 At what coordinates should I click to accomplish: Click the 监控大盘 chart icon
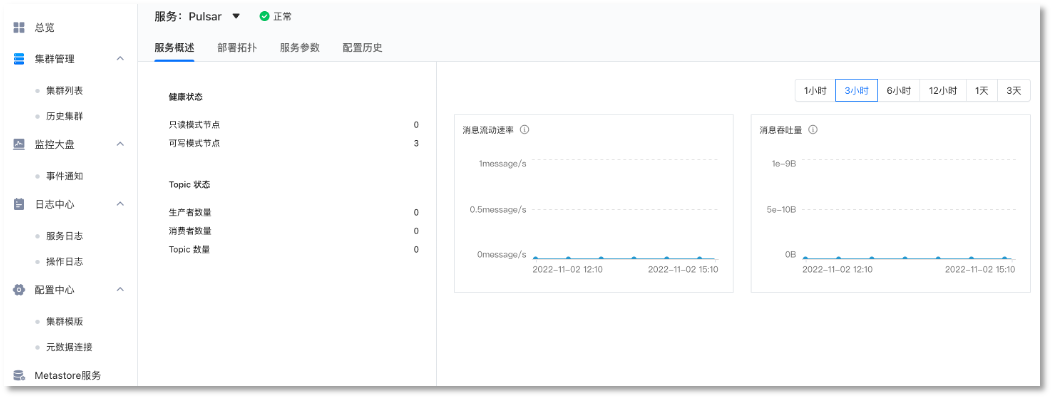click(19, 144)
